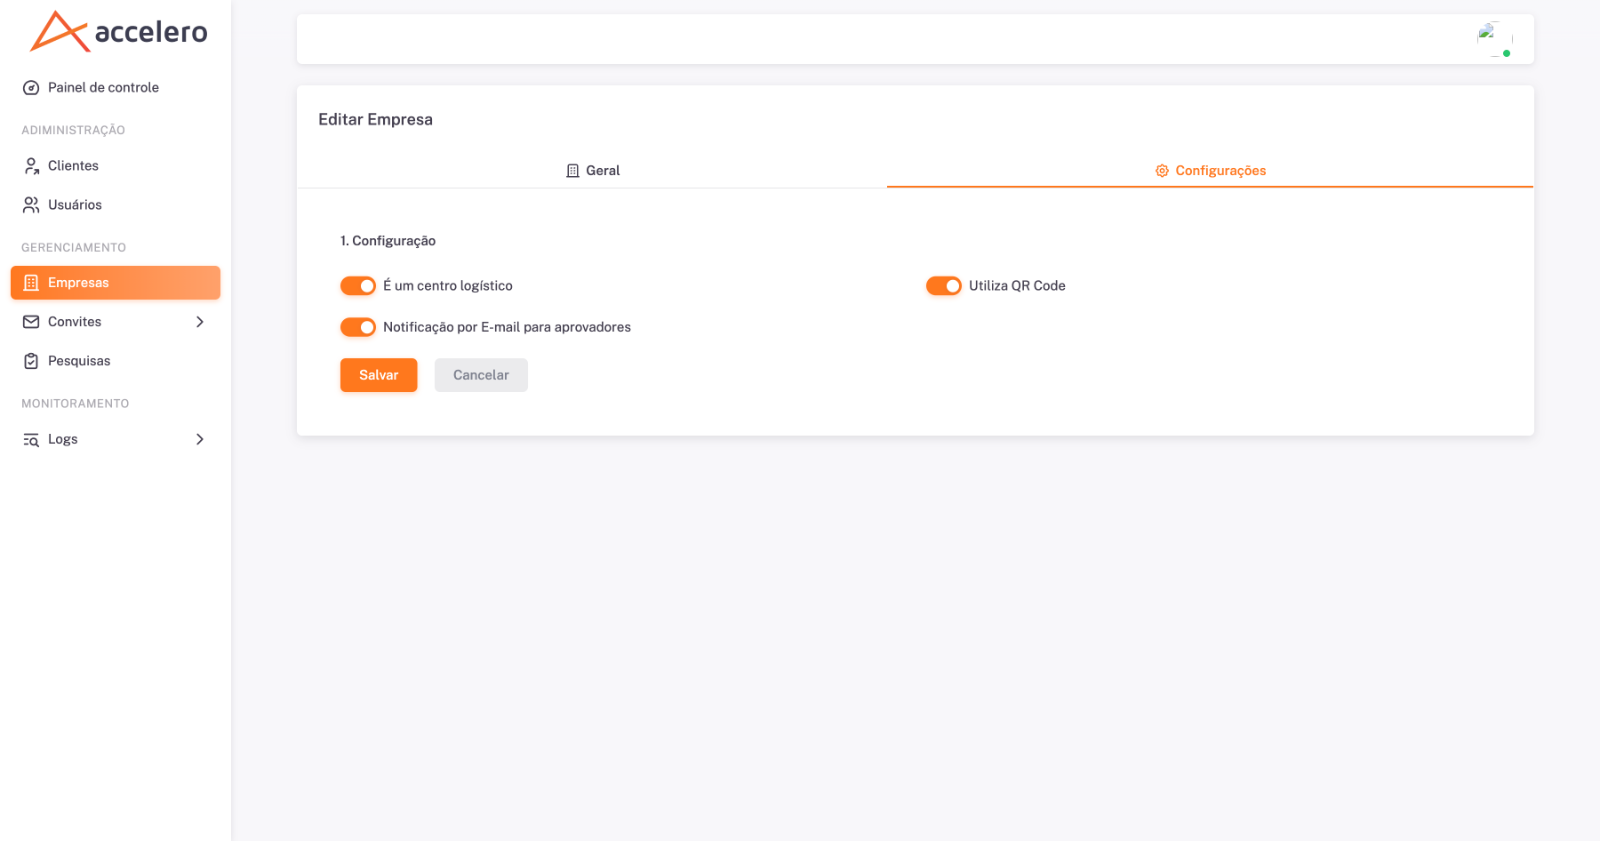Click the Logs search-list icon
This screenshot has width=1600, height=841.
31,440
